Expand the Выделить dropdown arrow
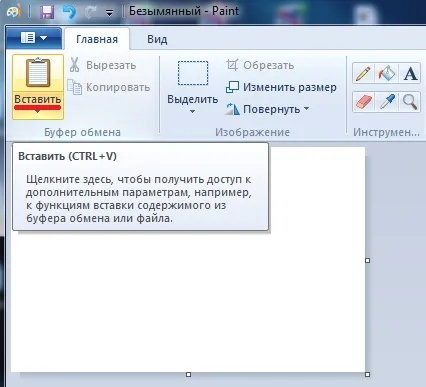Image resolution: width=426 pixels, height=387 pixels. pos(192,112)
